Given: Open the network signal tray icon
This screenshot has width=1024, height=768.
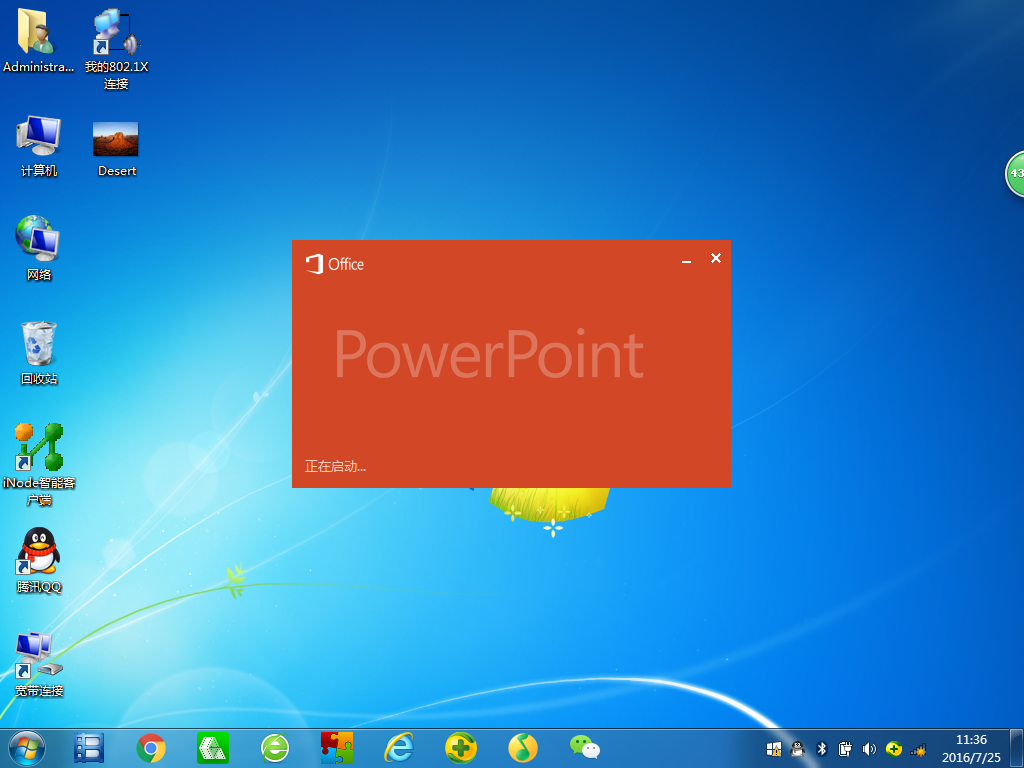Looking at the screenshot, I should tap(918, 749).
